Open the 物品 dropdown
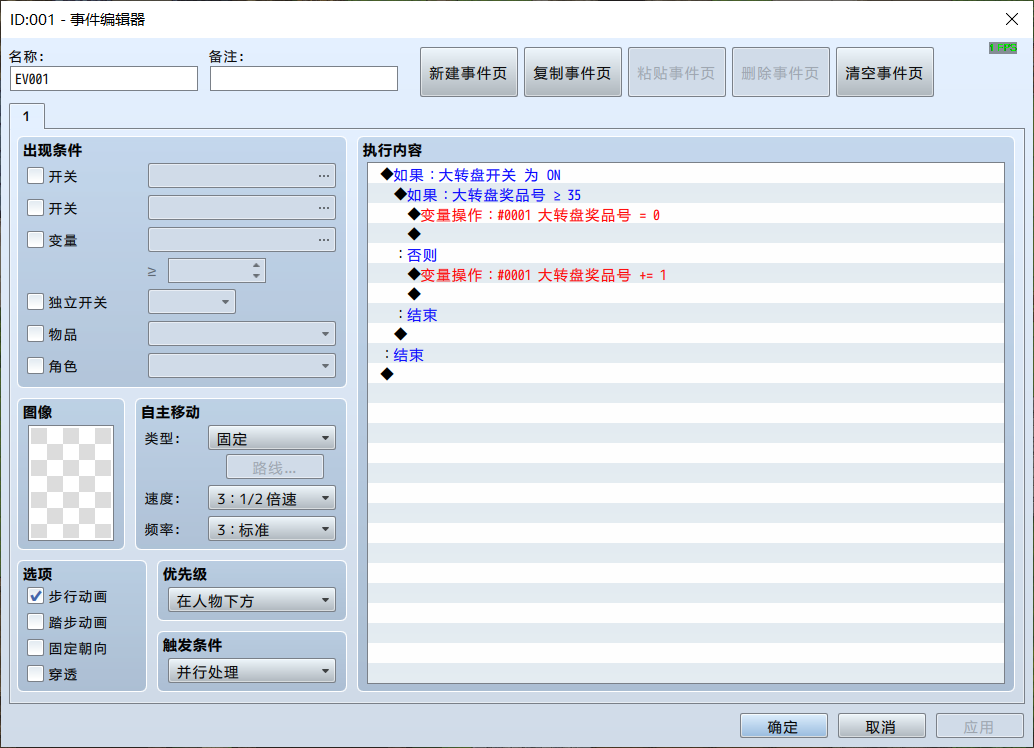 [x=242, y=334]
